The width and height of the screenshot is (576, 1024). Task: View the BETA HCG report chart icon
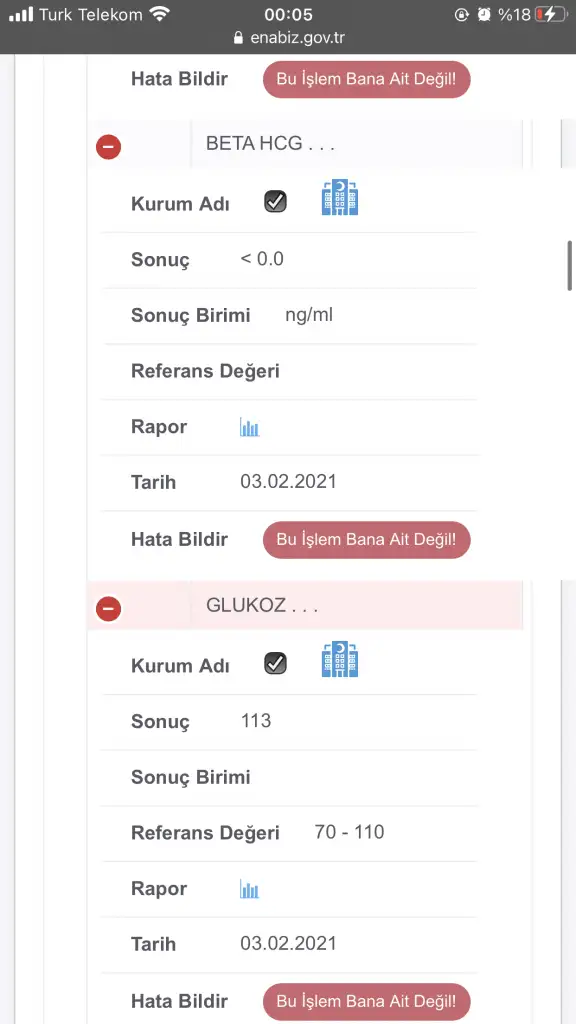tap(249, 428)
